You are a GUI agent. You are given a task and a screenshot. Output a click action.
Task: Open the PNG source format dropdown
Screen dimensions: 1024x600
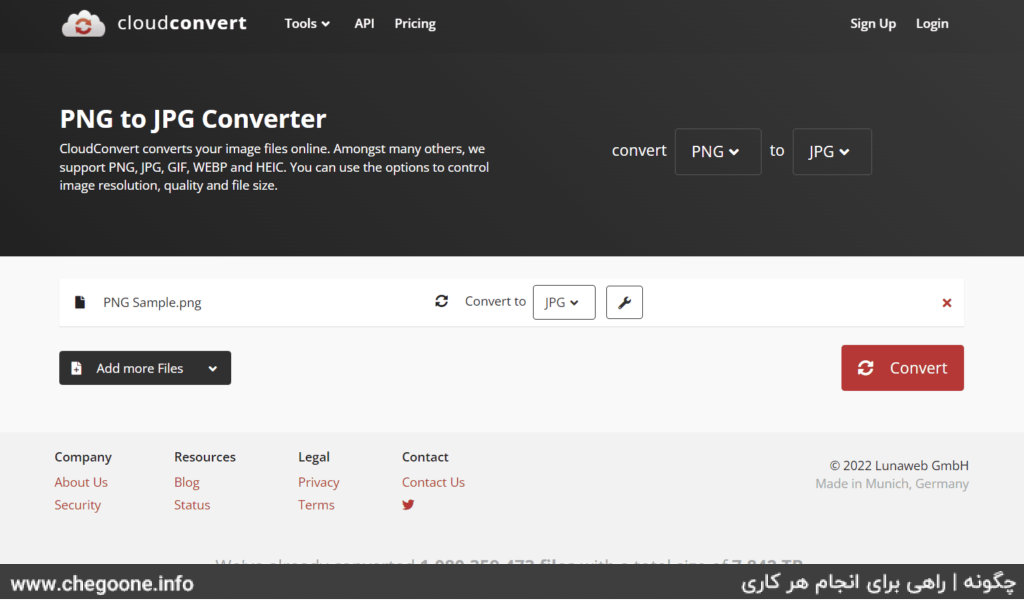718,151
